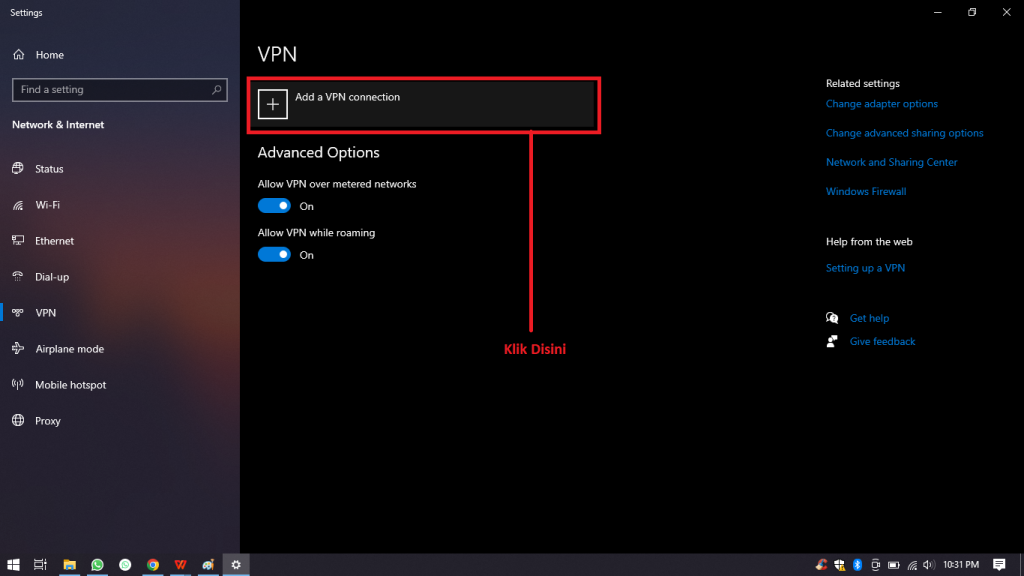Launch Google Chrome from taskbar
Image resolution: width=1024 pixels, height=576 pixels.
[152, 565]
